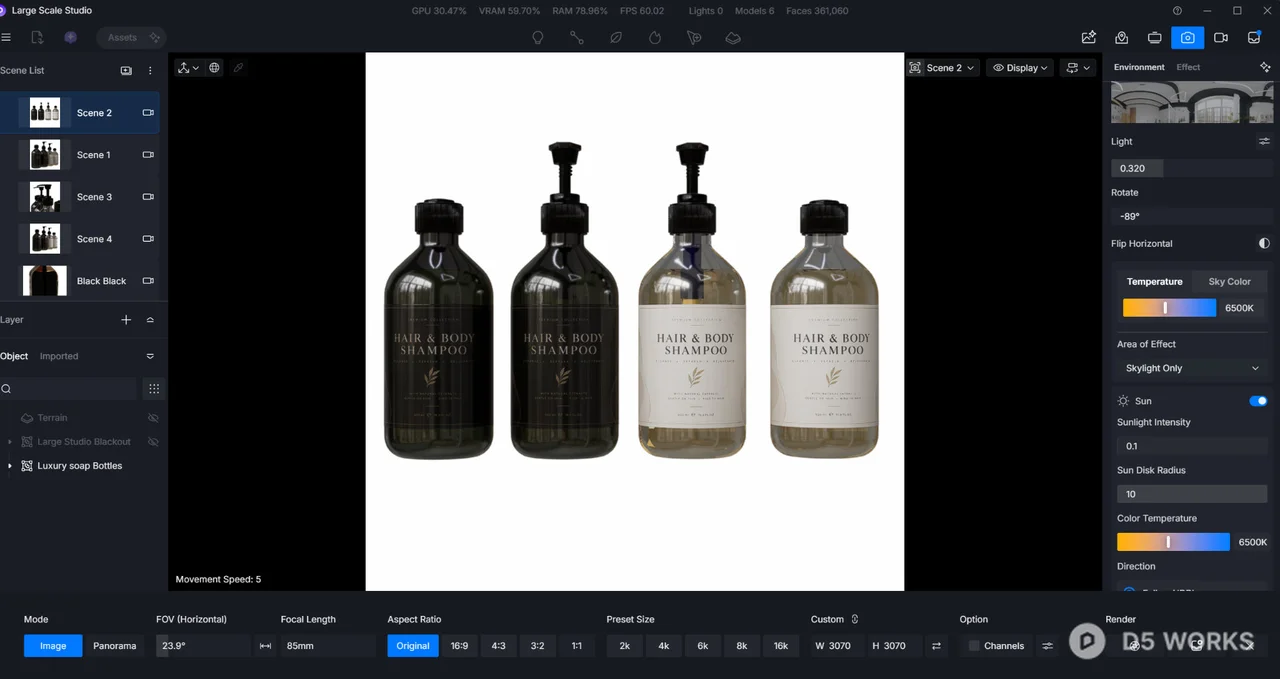The image size is (1280, 679).
Task: Select the terrain layers tool icon
Action: click(x=733, y=38)
